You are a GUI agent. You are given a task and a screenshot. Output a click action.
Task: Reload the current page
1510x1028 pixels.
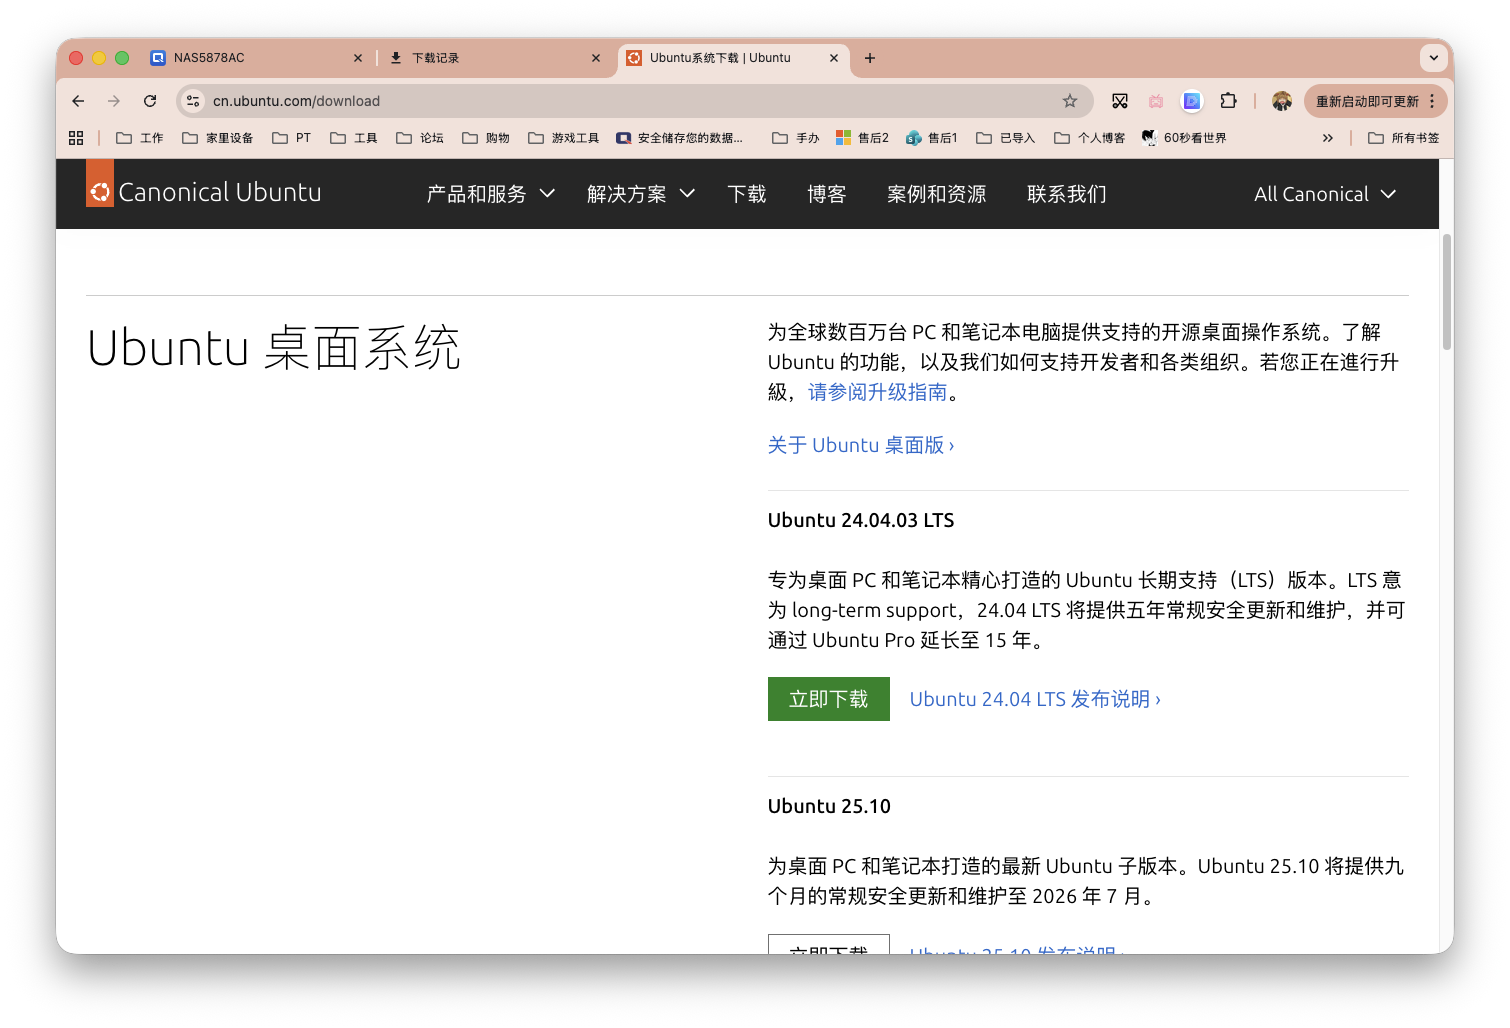coord(150,100)
